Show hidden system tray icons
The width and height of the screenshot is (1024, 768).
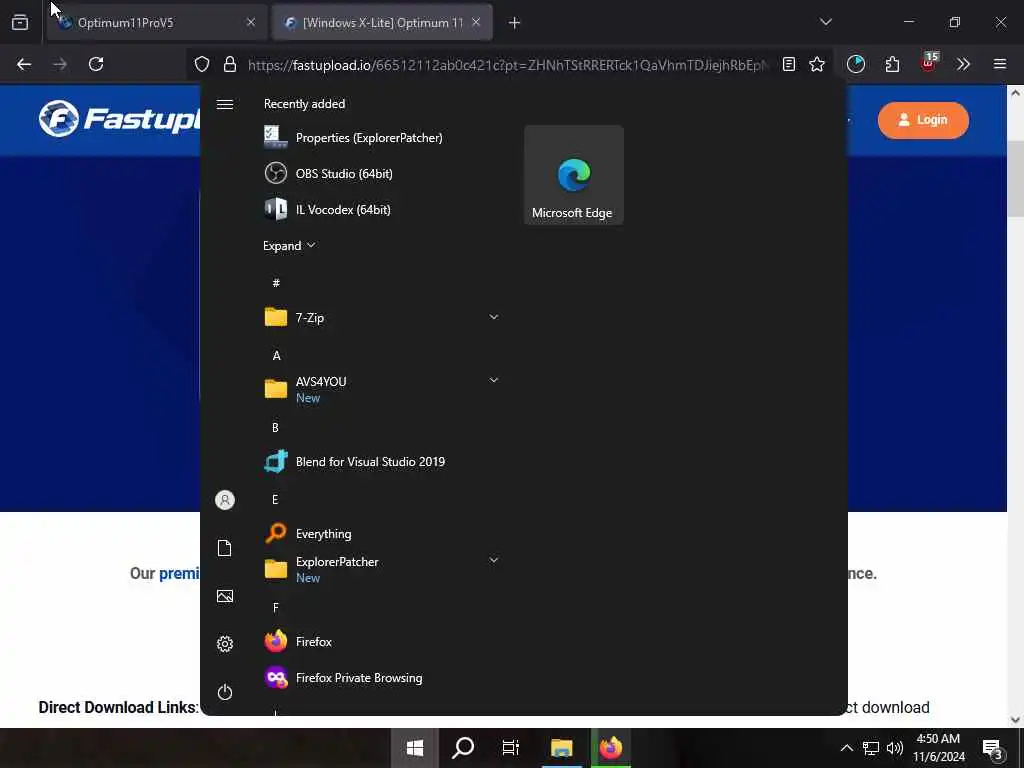(x=846, y=748)
